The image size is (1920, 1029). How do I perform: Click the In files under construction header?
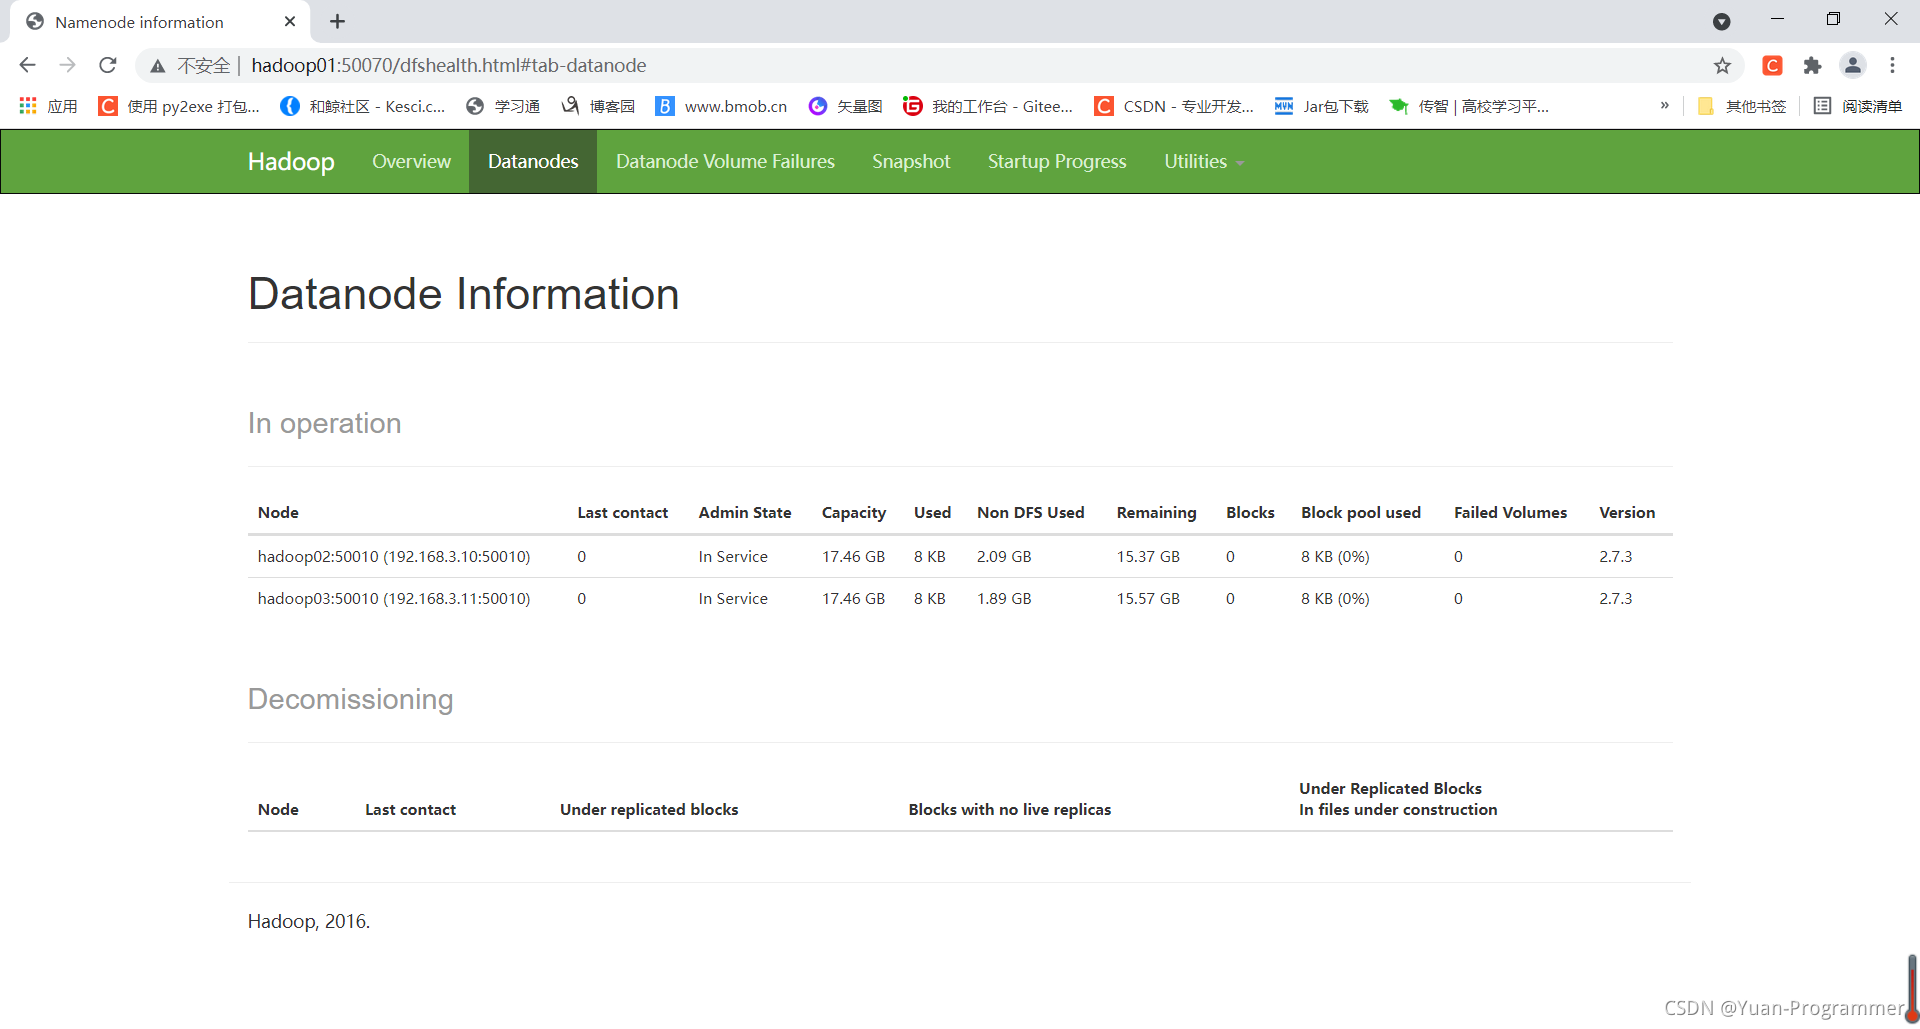[x=1398, y=809]
